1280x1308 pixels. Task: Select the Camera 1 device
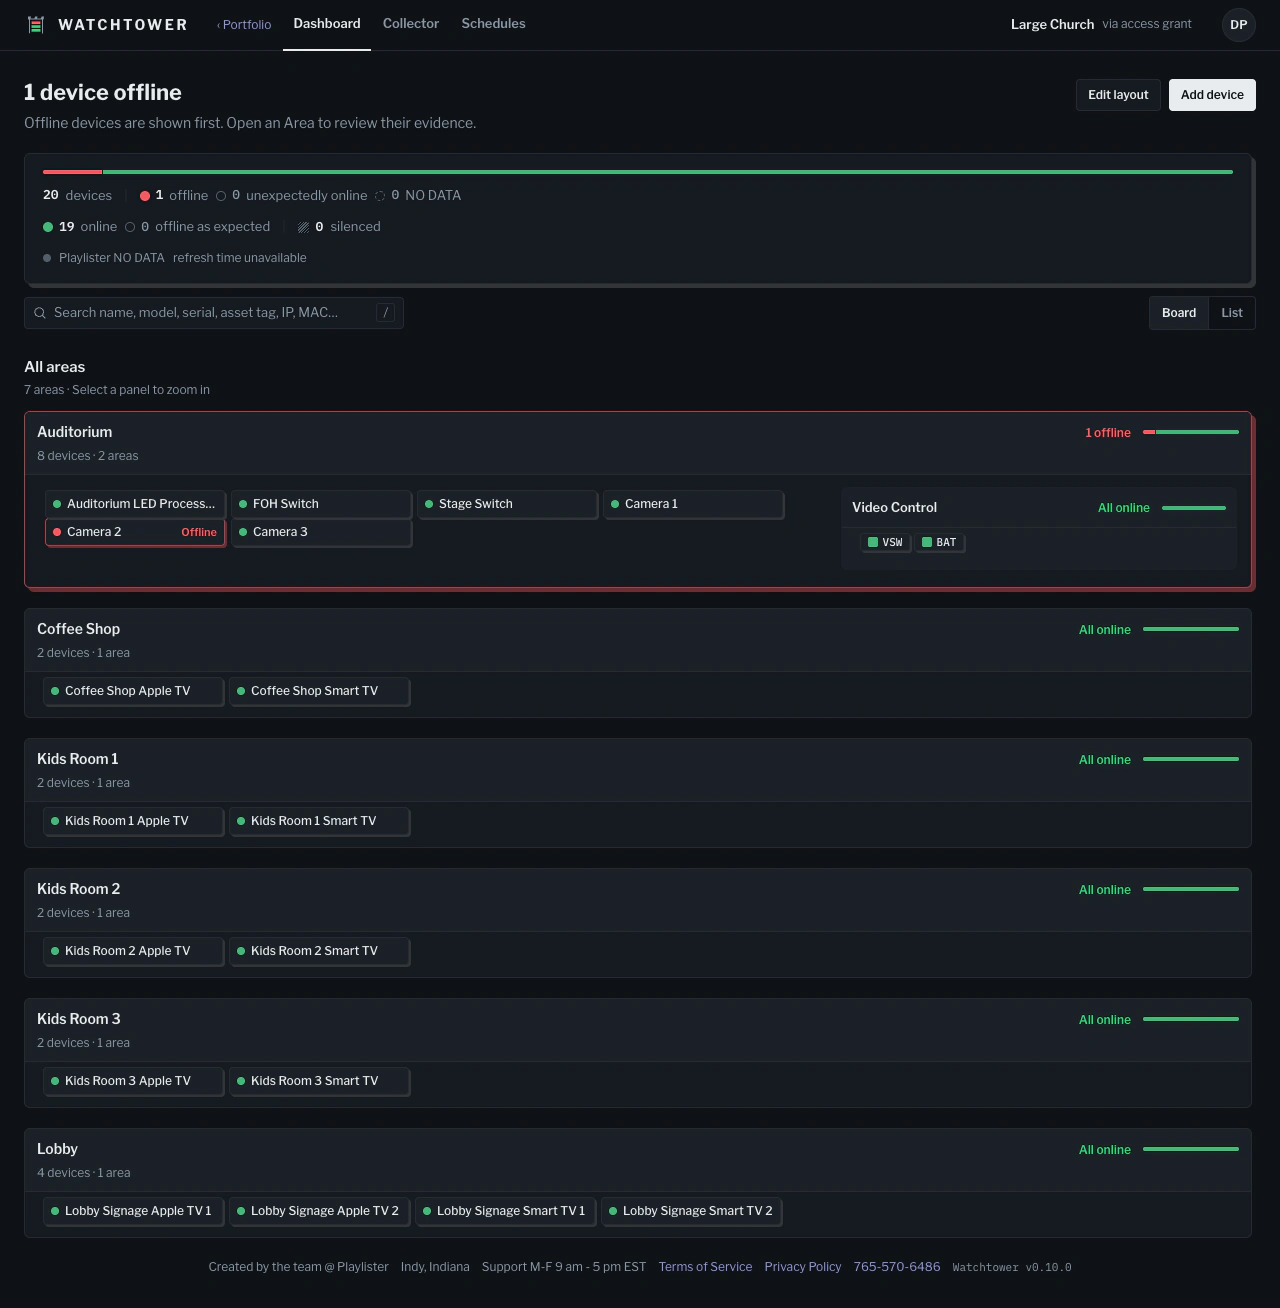[693, 504]
